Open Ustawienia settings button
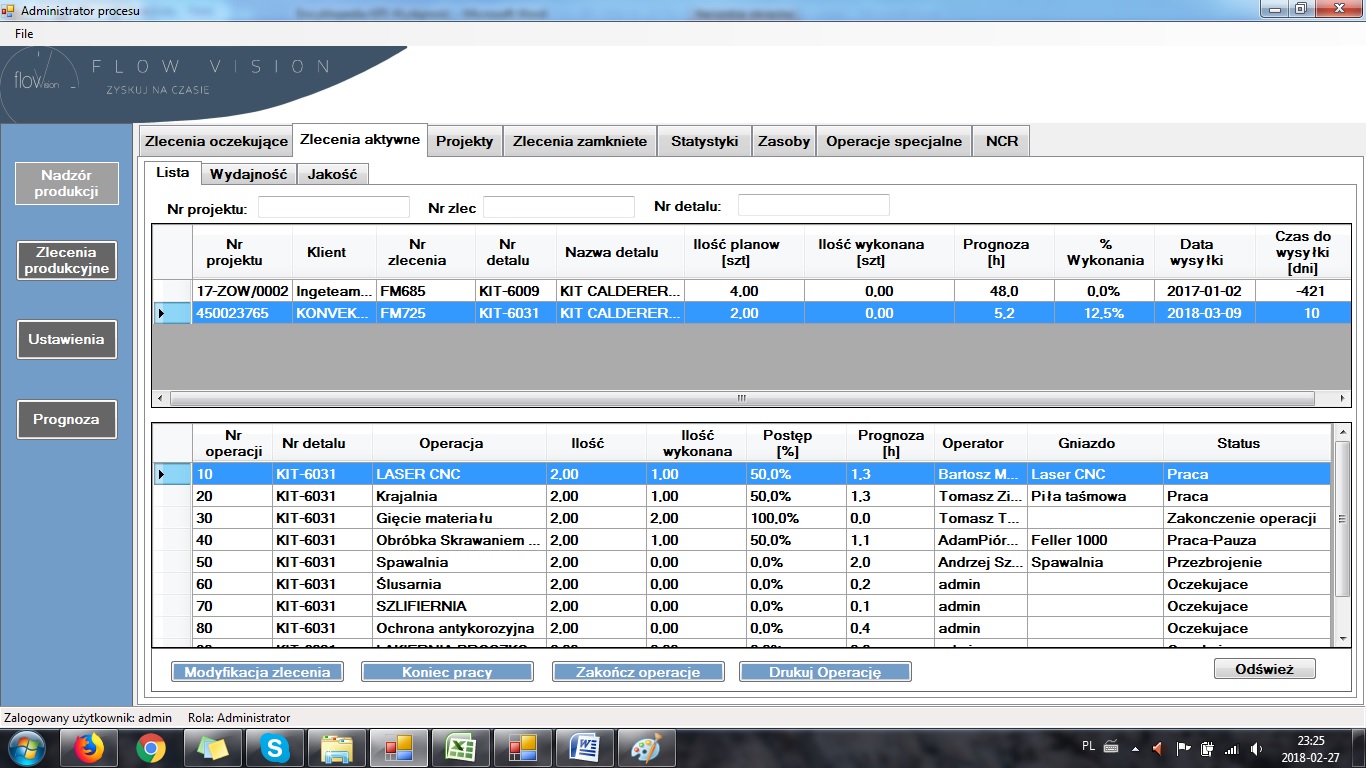This screenshot has width=1366, height=768. pos(66,339)
